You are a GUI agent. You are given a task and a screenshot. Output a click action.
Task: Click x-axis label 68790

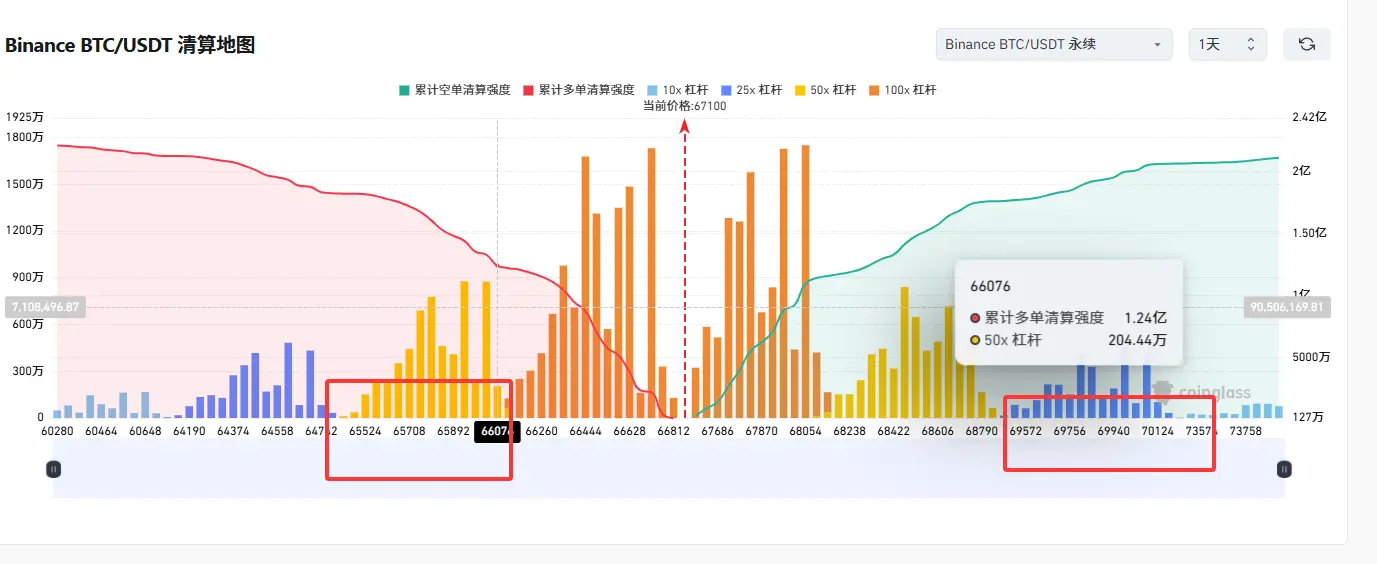coord(981,431)
